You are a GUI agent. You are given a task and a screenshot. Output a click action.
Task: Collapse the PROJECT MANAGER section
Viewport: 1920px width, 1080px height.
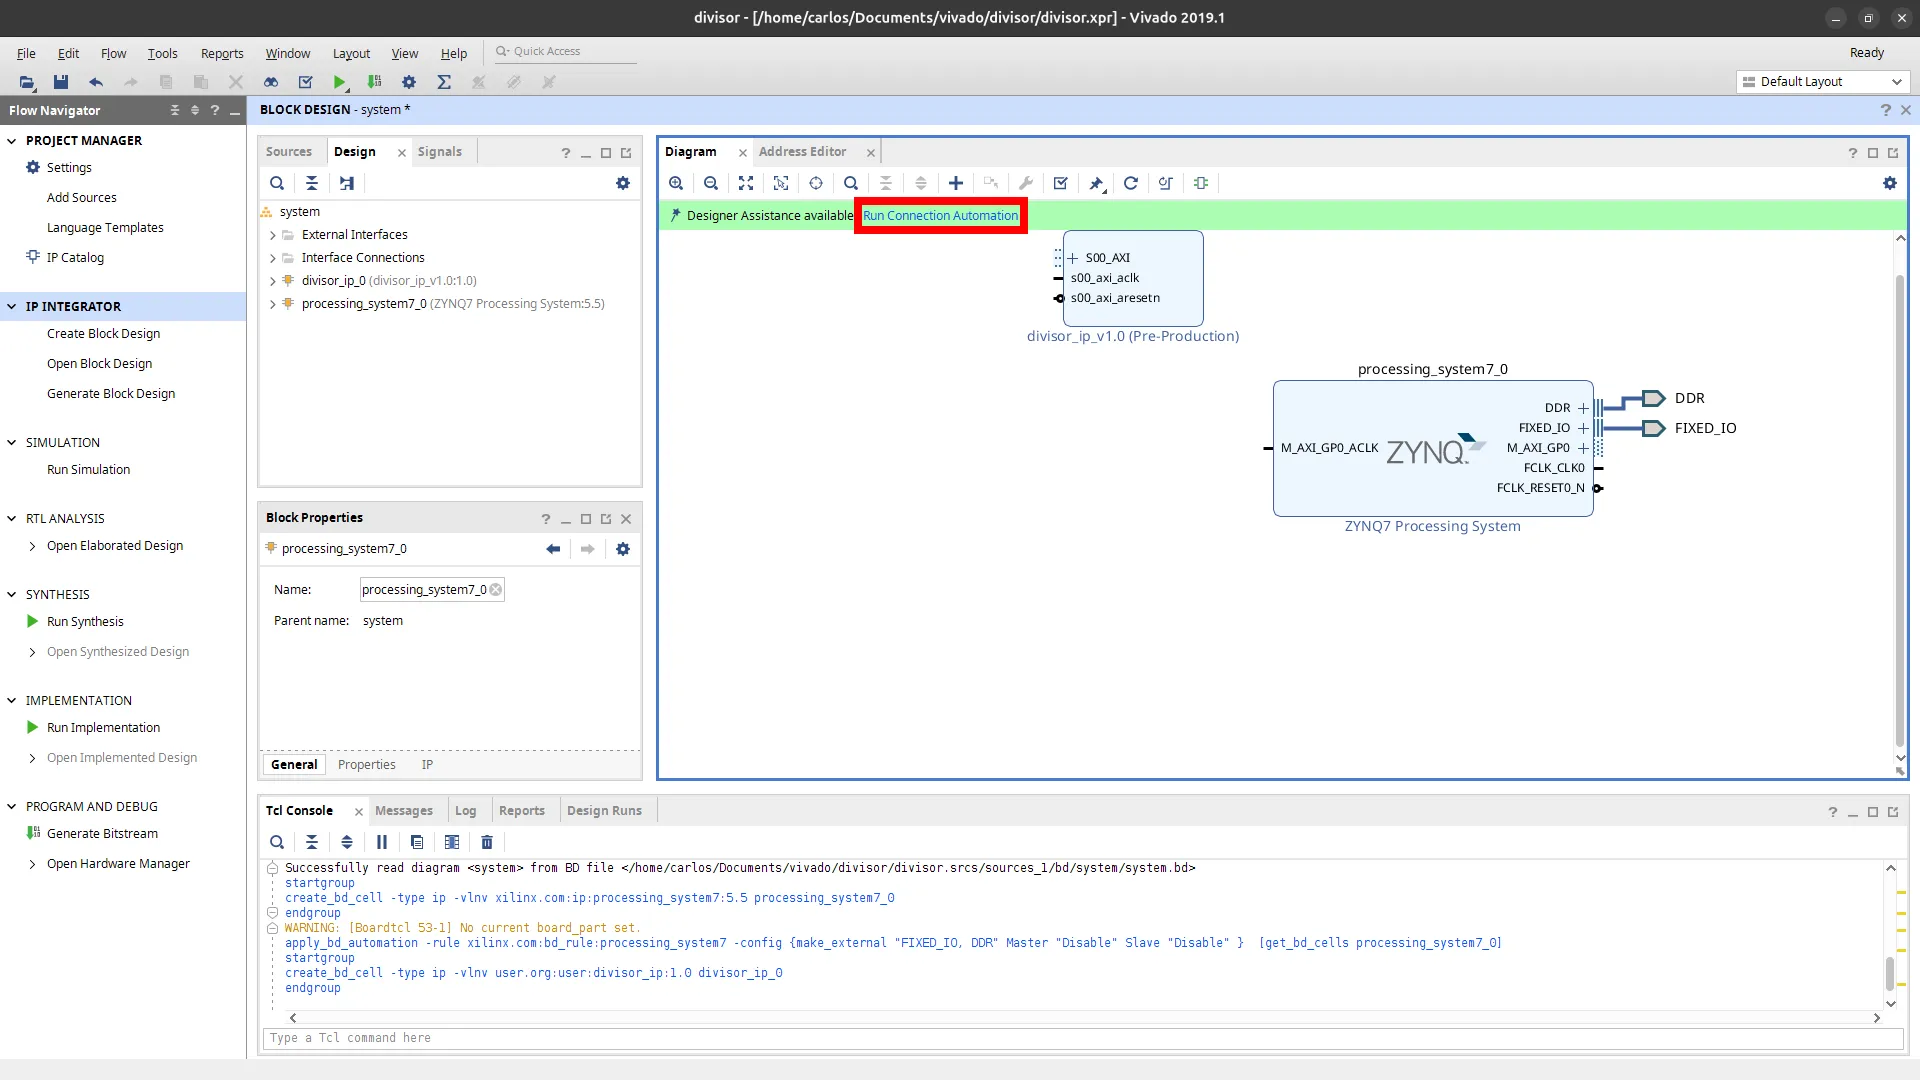12,141
